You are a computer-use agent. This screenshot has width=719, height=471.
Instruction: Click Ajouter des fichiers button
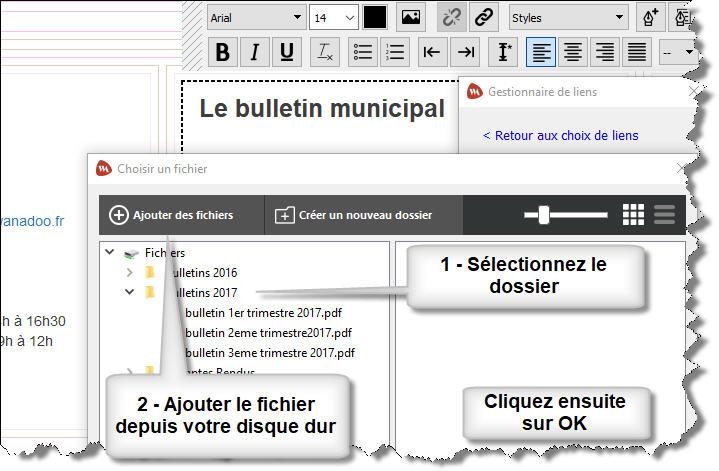click(171, 215)
